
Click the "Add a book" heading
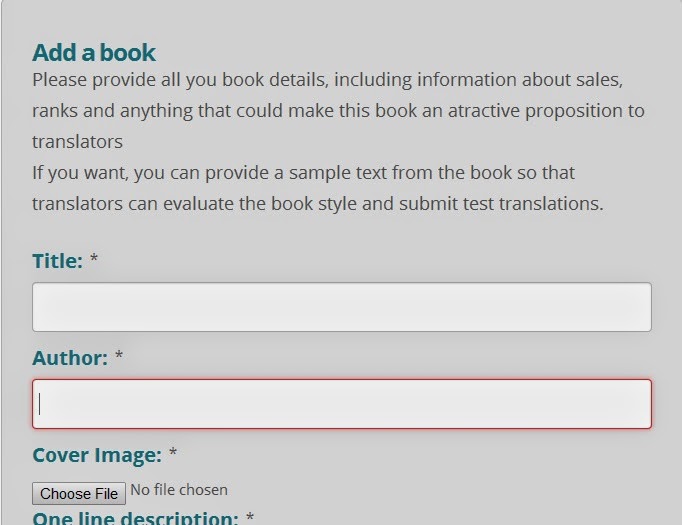point(94,53)
